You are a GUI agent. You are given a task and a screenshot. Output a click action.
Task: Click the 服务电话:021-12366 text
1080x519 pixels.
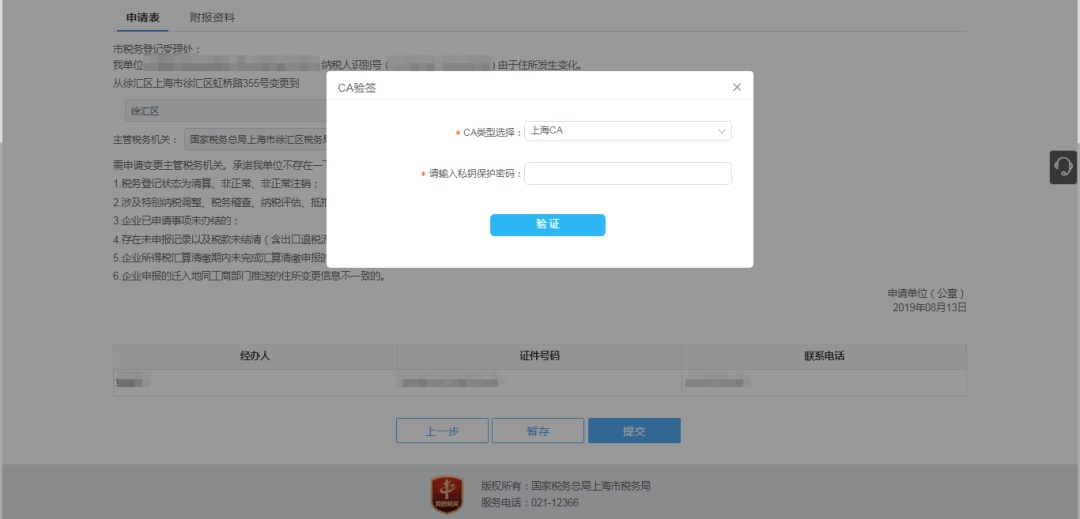click(x=530, y=502)
